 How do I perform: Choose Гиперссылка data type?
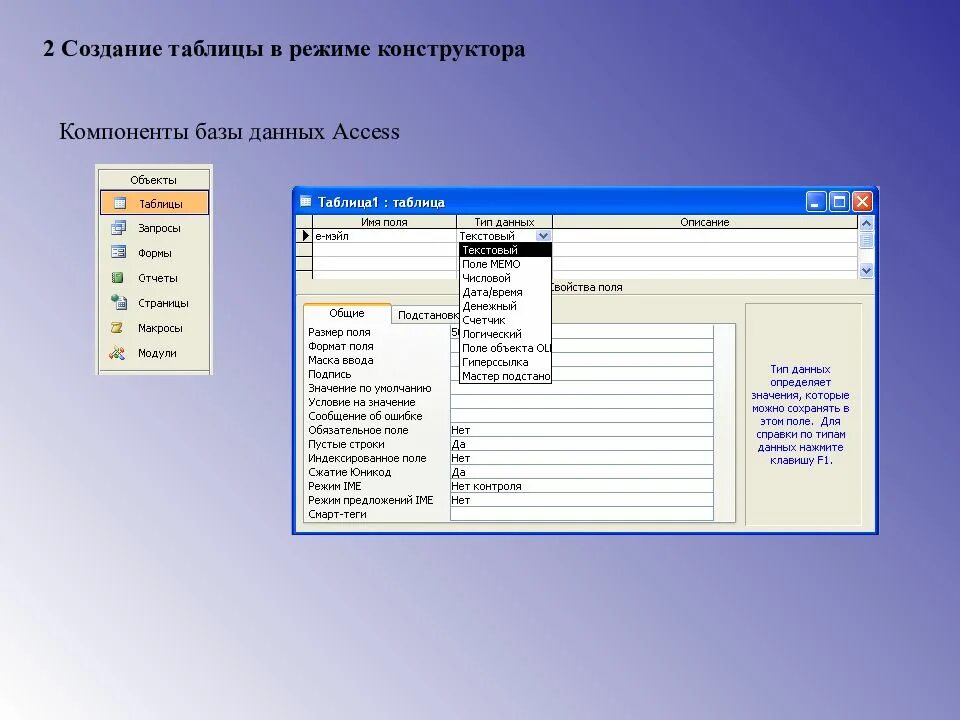point(505,362)
